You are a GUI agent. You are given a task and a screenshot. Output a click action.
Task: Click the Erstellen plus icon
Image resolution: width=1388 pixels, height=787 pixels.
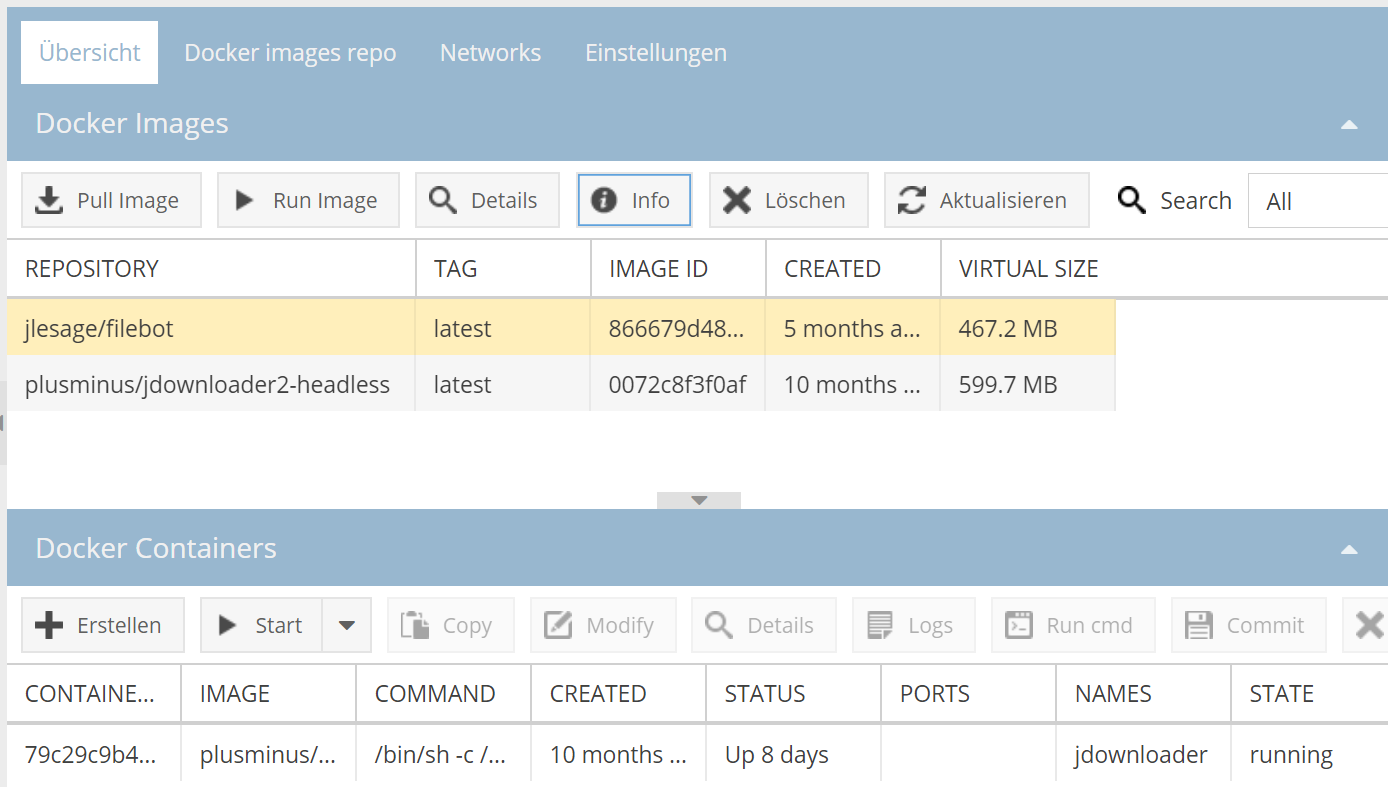(48, 625)
